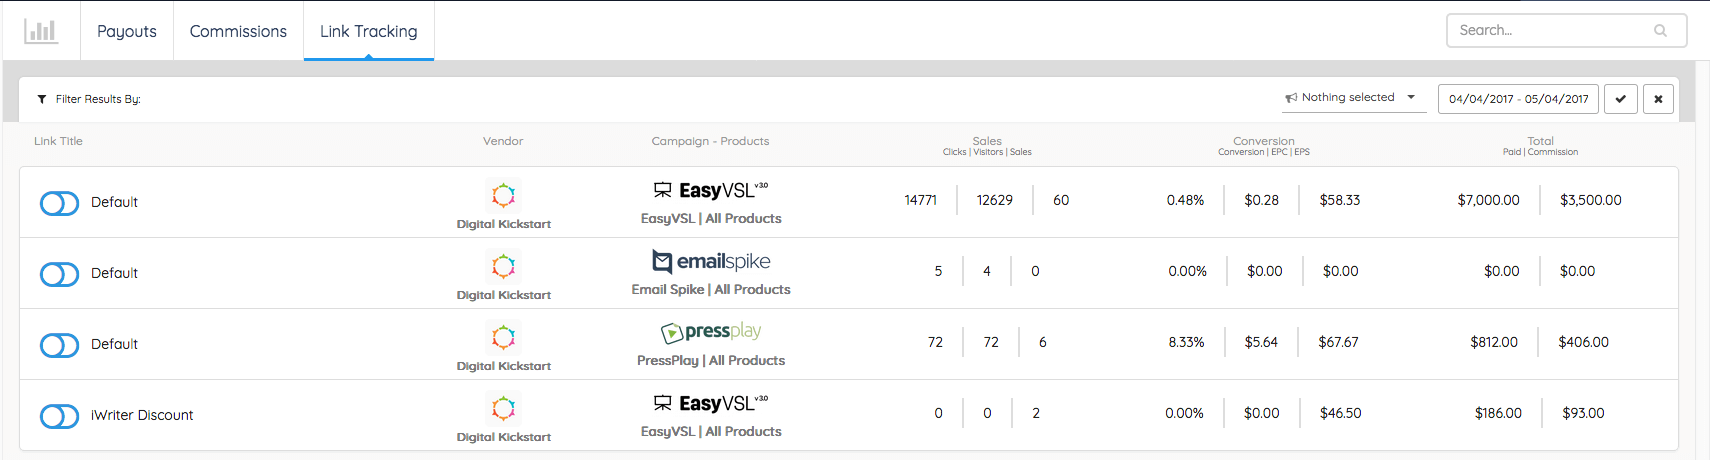Toggle the switch for EasyVSL Default link

click(59, 203)
